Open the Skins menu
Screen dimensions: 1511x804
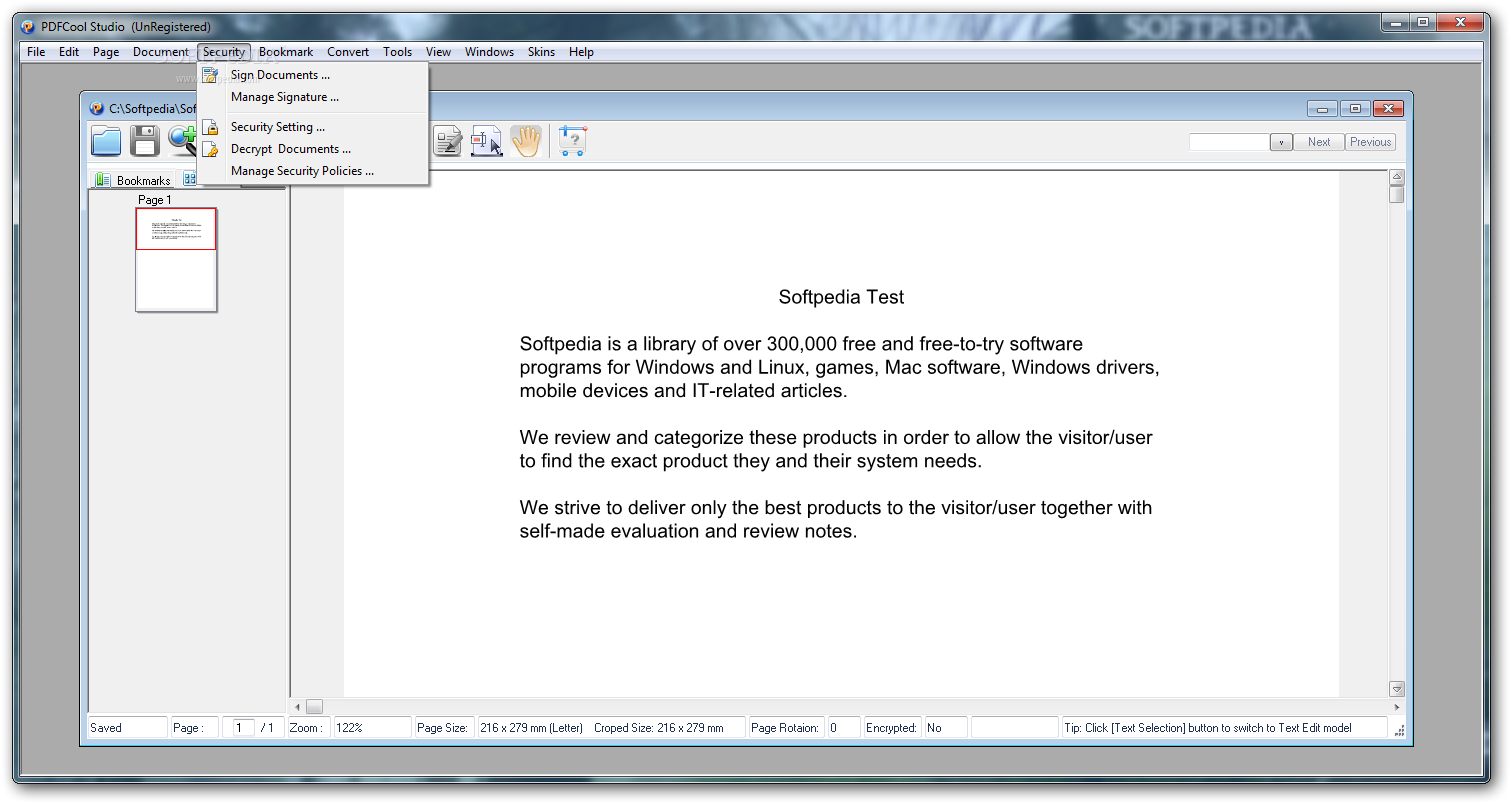point(541,52)
